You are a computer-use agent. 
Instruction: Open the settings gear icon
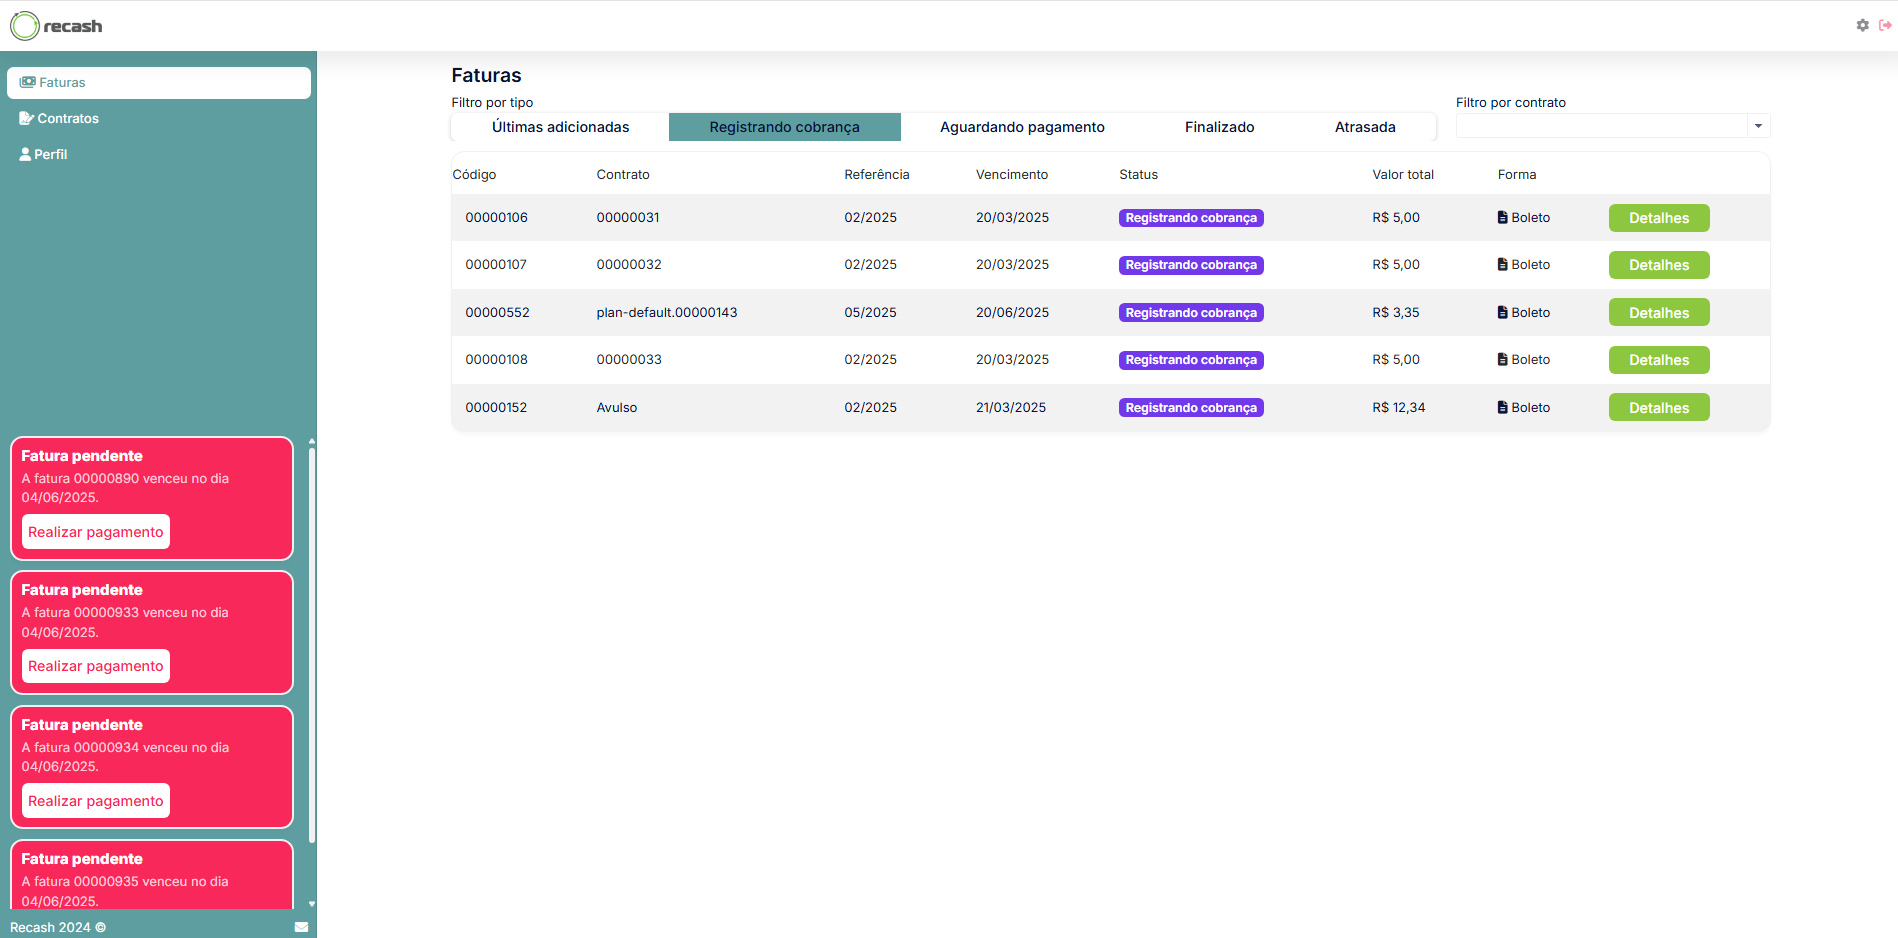click(1862, 26)
